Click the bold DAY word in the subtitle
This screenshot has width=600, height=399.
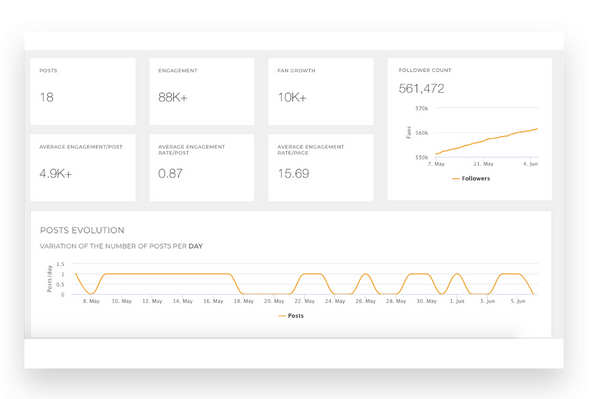point(196,246)
